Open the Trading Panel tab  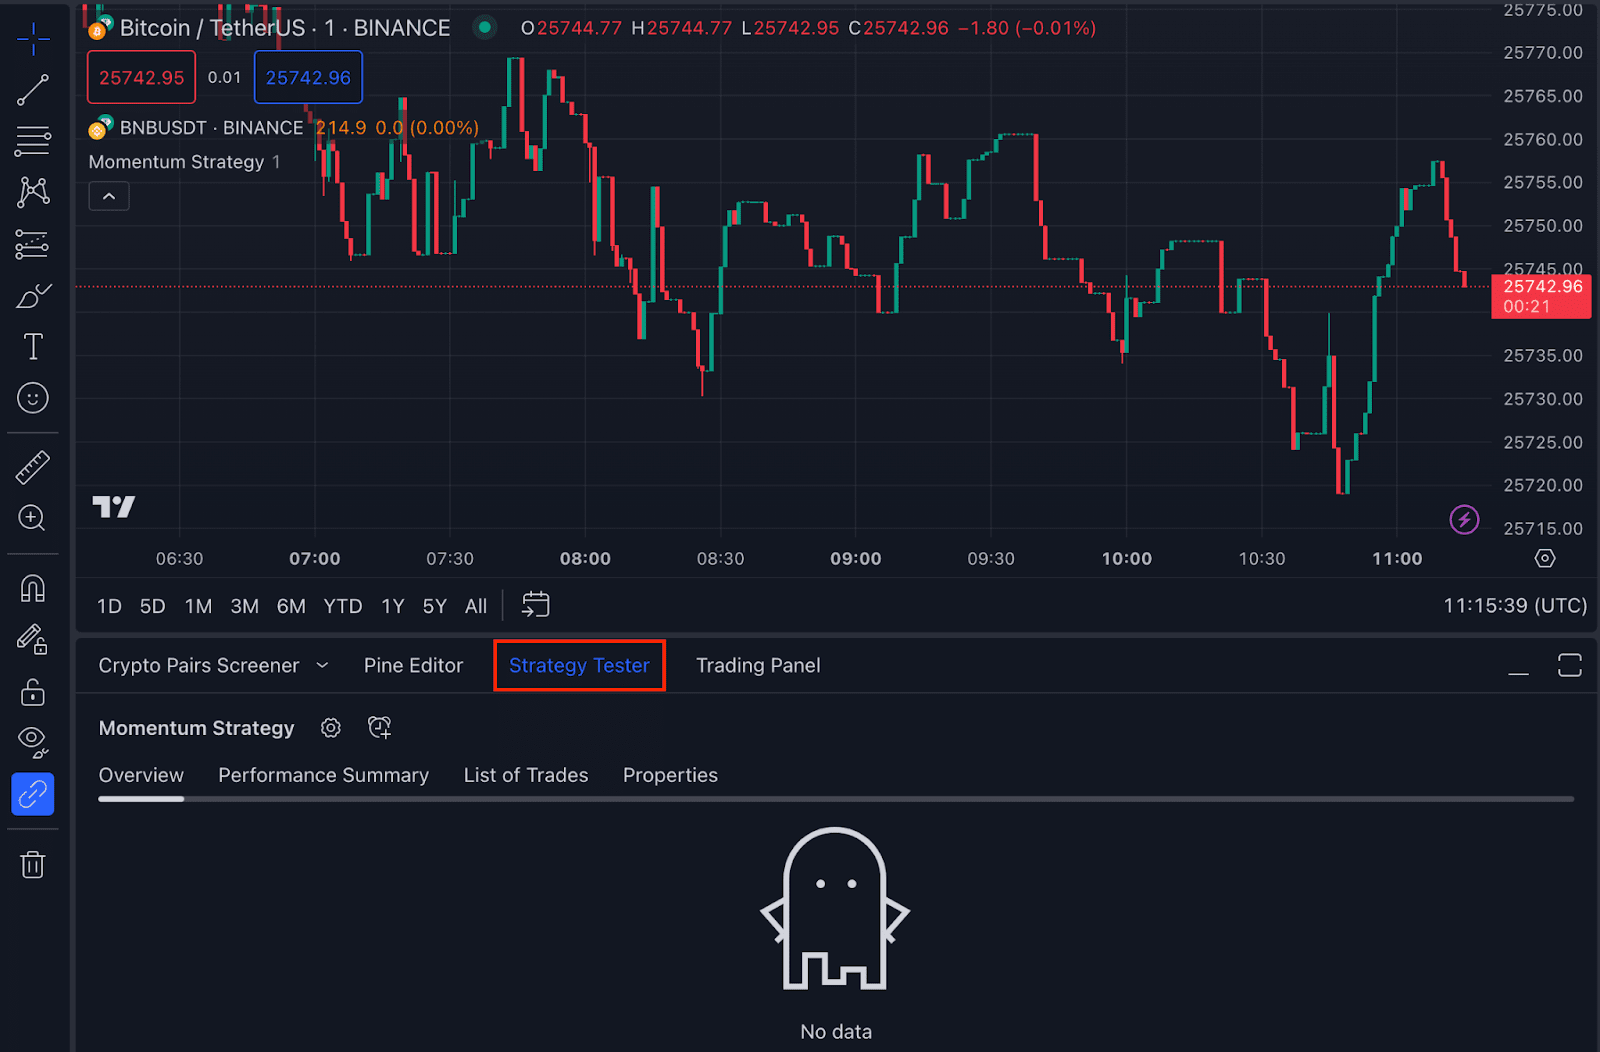(758, 665)
